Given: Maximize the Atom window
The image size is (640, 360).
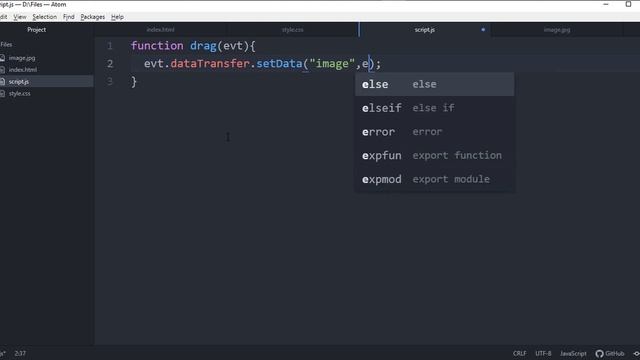Looking at the screenshot, I should tap(629, 4).
